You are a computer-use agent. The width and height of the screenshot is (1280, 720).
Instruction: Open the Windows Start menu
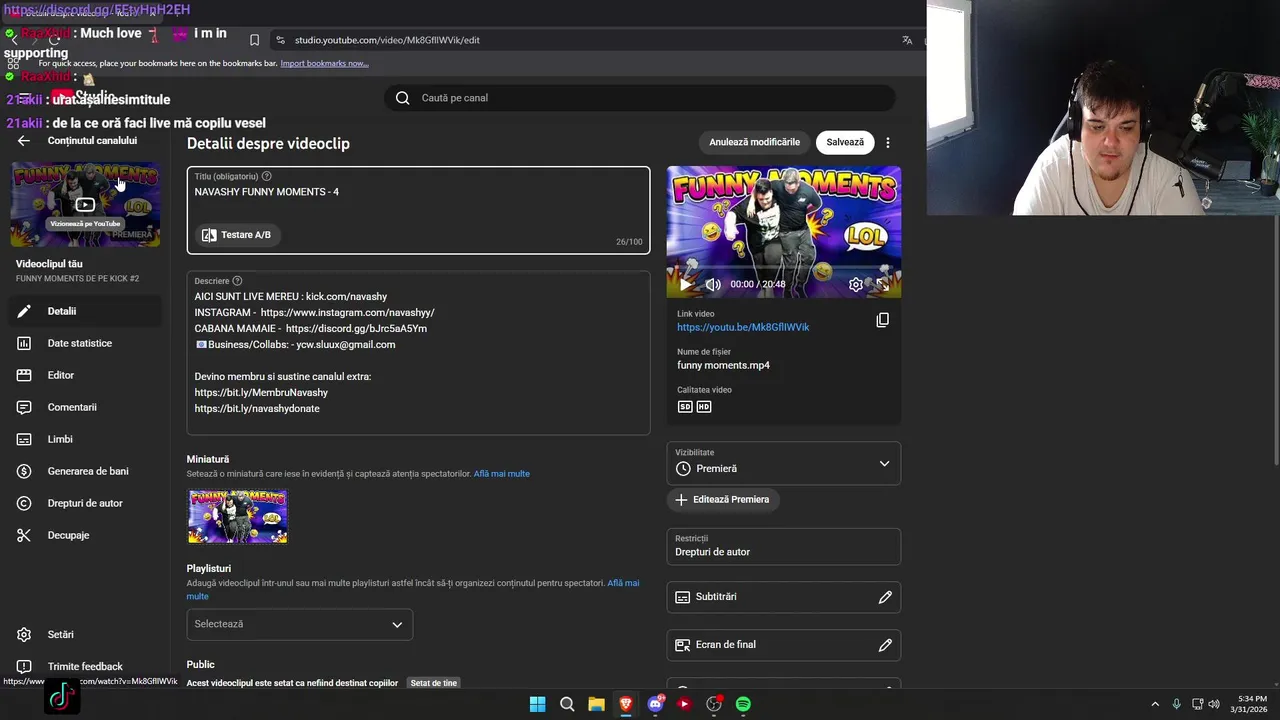point(537,704)
